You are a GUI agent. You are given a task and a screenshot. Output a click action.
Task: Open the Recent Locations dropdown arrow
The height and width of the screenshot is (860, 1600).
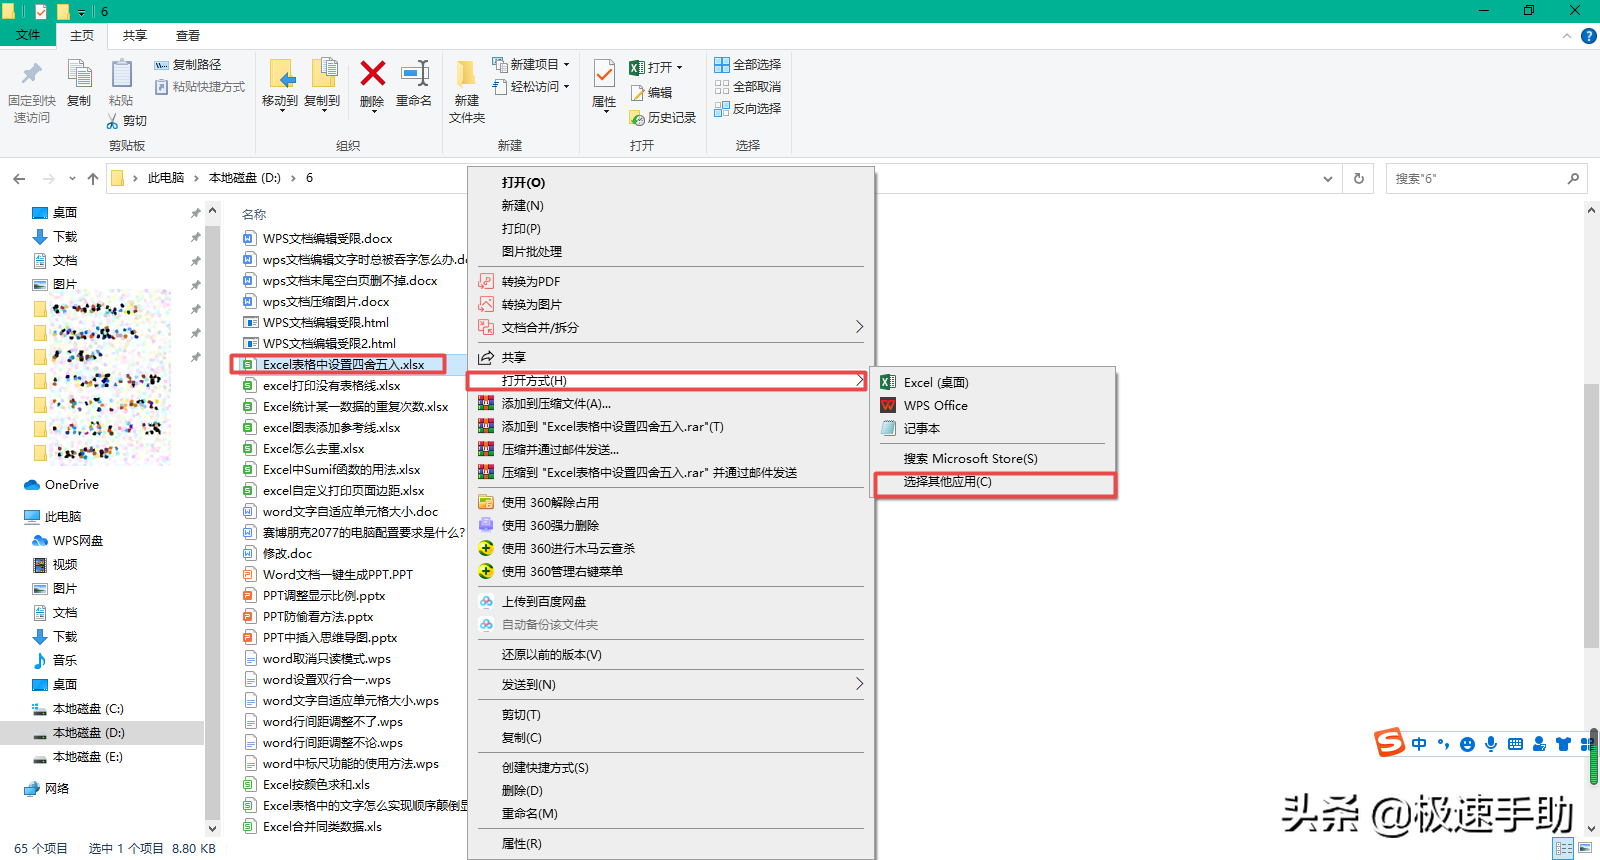coord(72,179)
